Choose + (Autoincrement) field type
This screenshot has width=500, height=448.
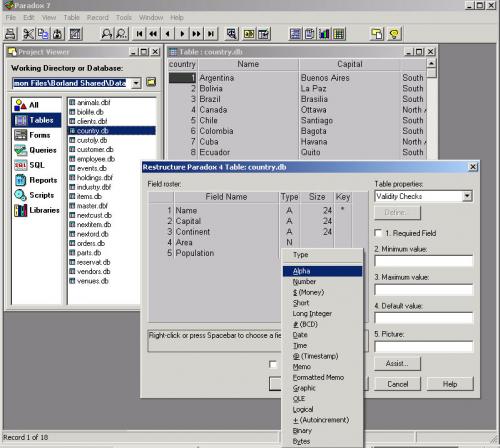point(322,420)
